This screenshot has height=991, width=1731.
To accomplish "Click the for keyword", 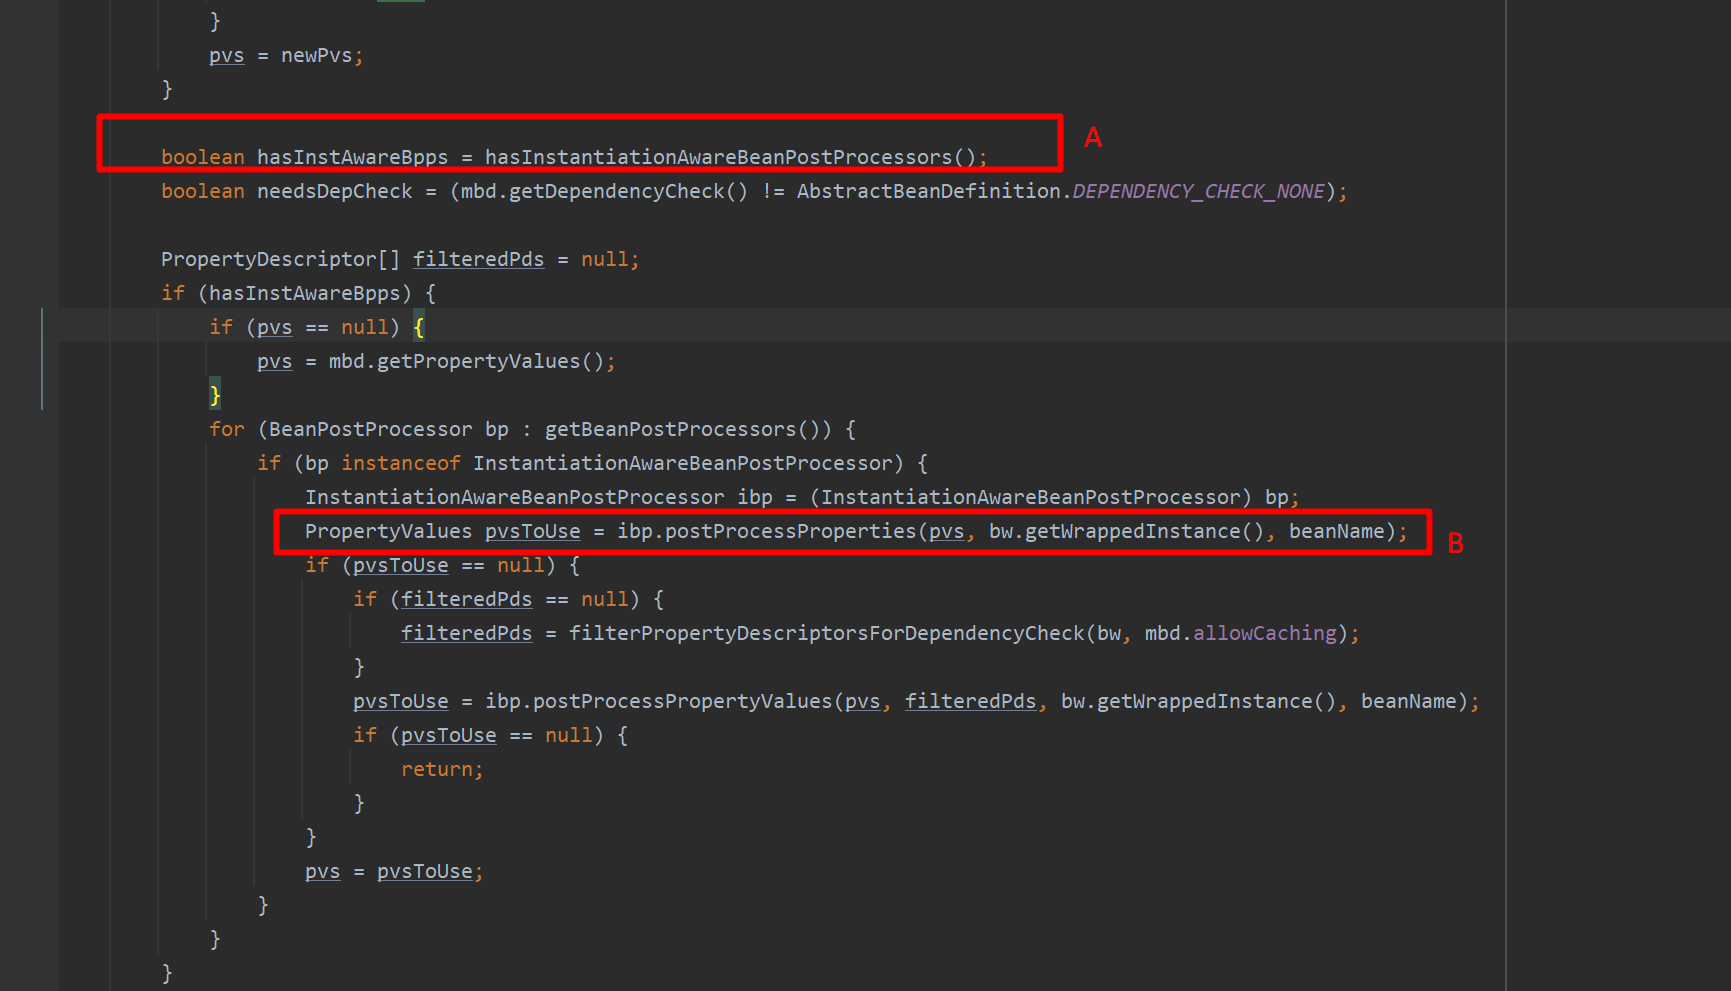I will 227,429.
